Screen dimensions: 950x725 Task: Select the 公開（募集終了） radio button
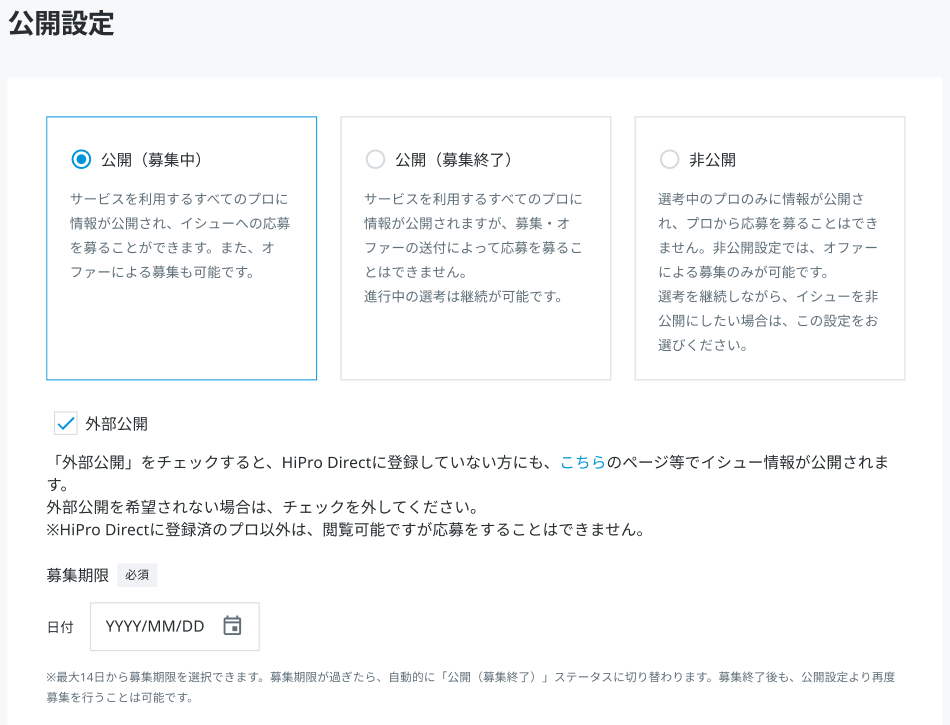coord(375,159)
